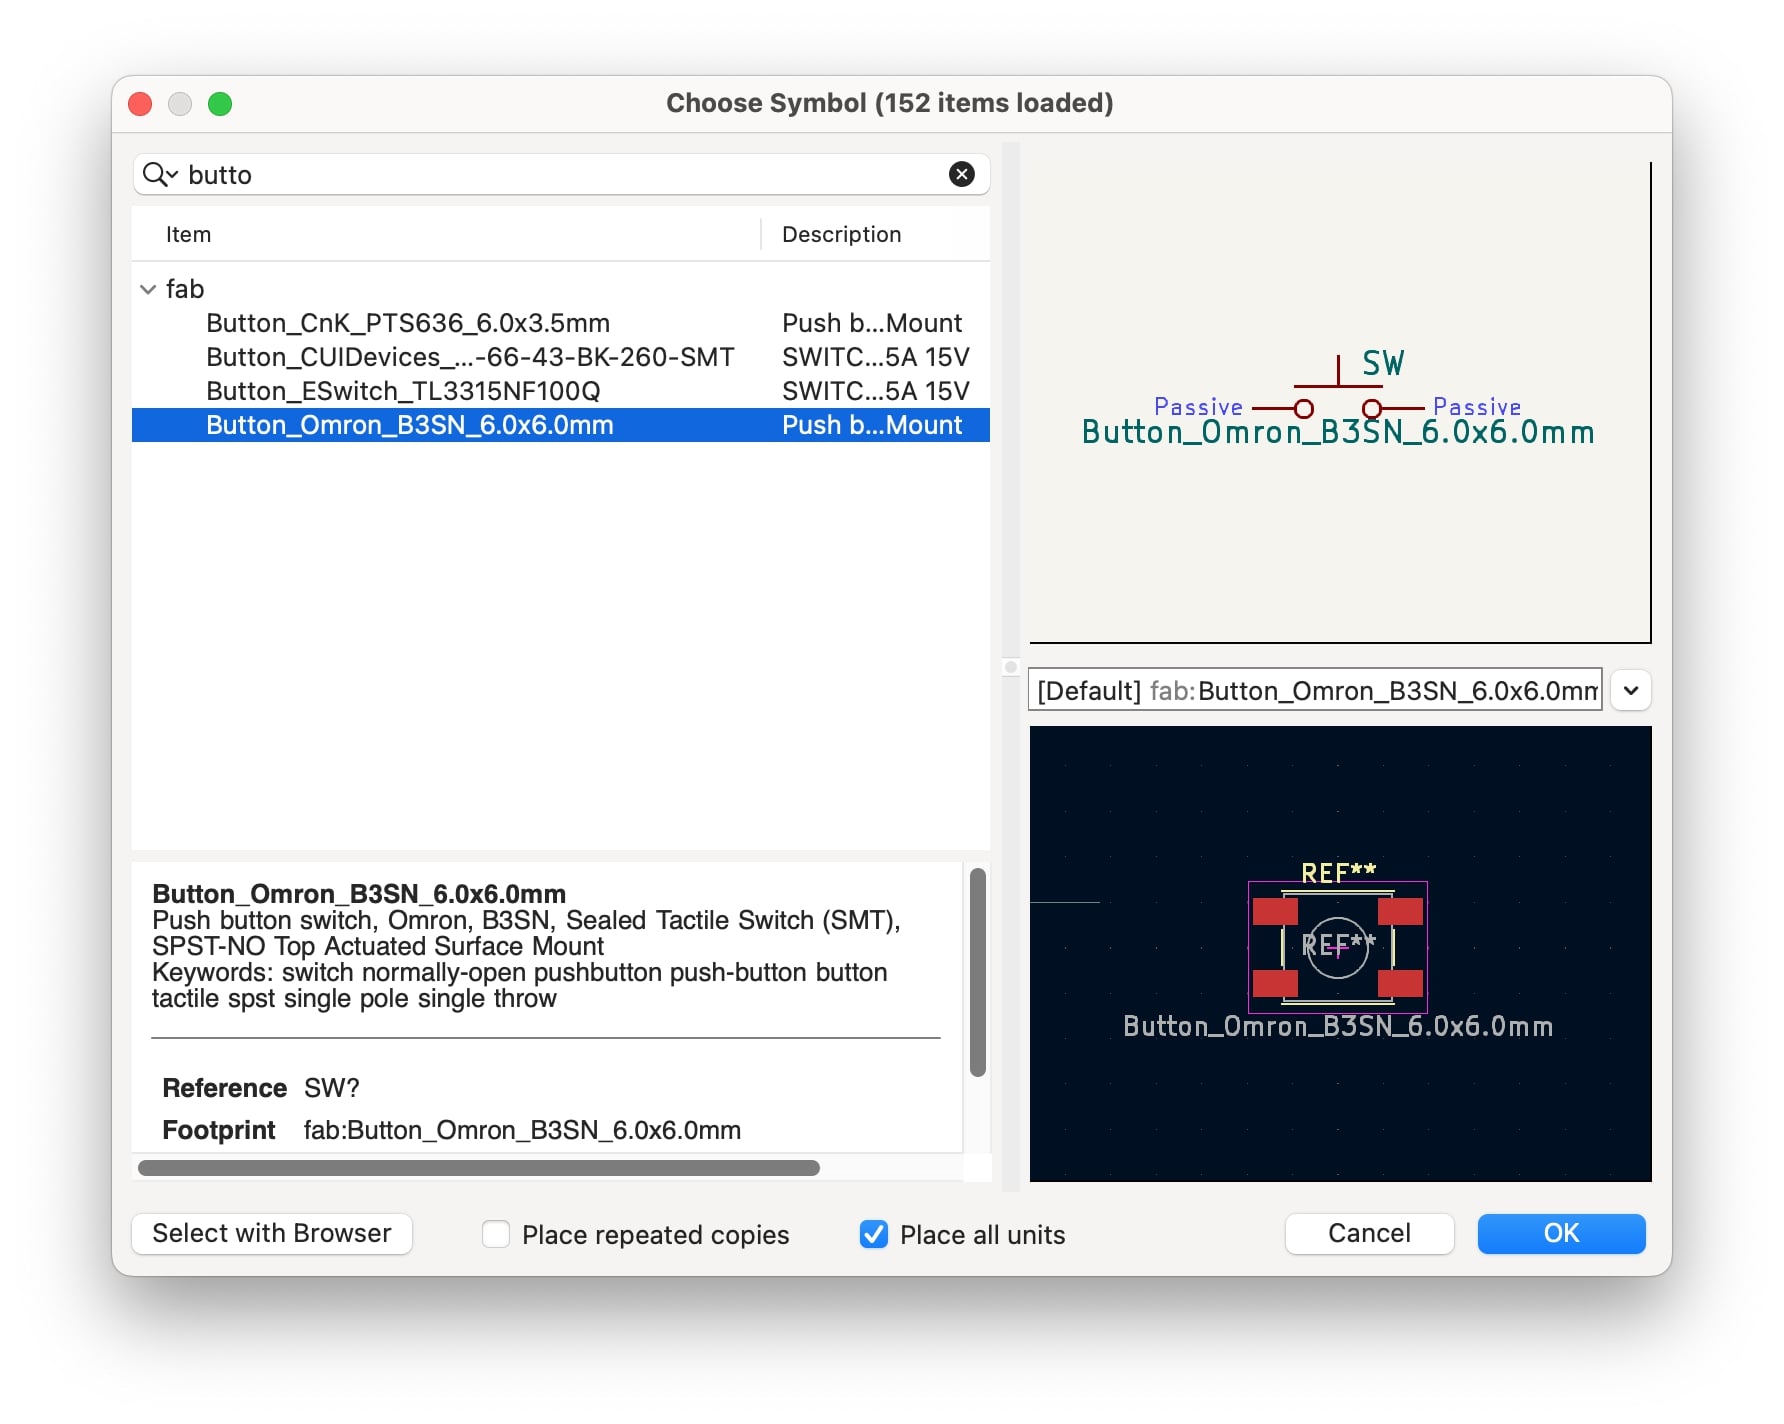Image resolution: width=1784 pixels, height=1424 pixels.
Task: Uncheck Place all units checkbox
Action: click(873, 1234)
